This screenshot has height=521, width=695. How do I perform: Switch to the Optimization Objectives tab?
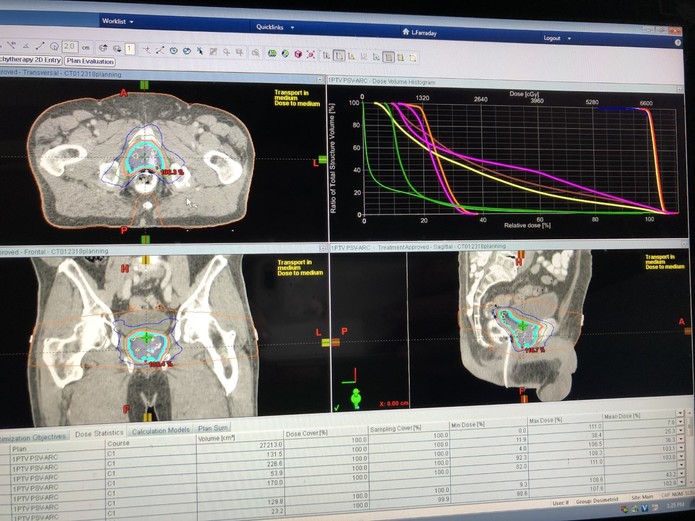(x=35, y=437)
